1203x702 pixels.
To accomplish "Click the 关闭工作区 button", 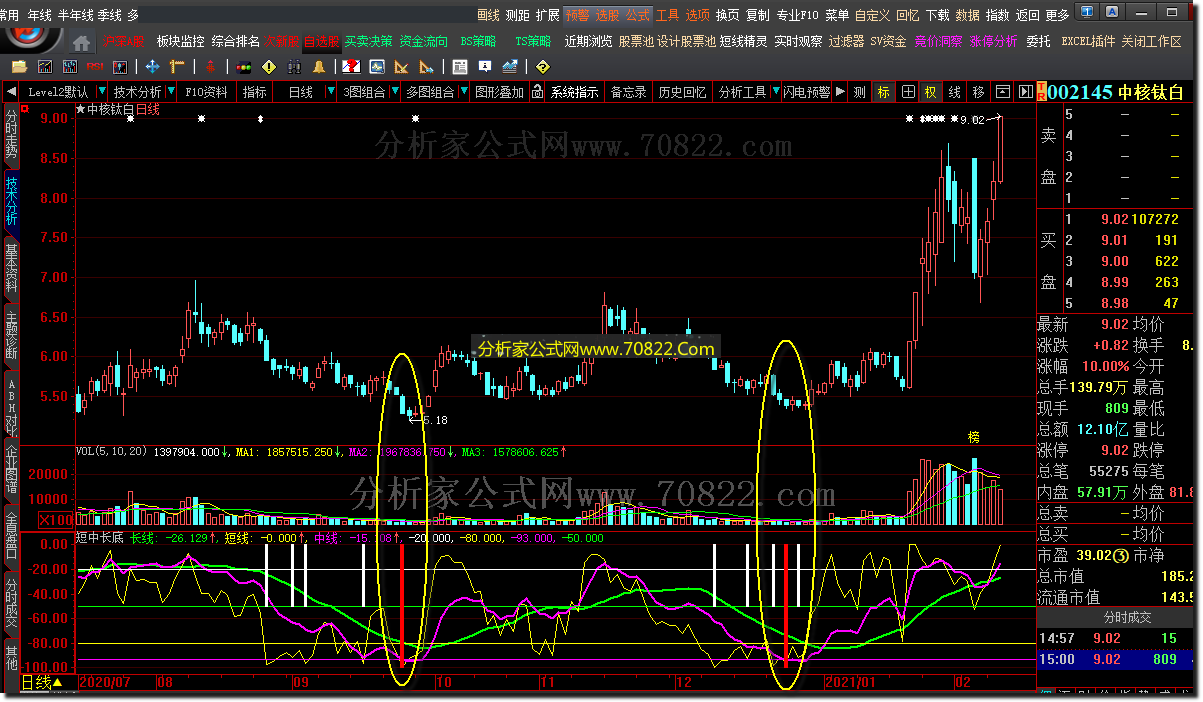I will (1151, 42).
